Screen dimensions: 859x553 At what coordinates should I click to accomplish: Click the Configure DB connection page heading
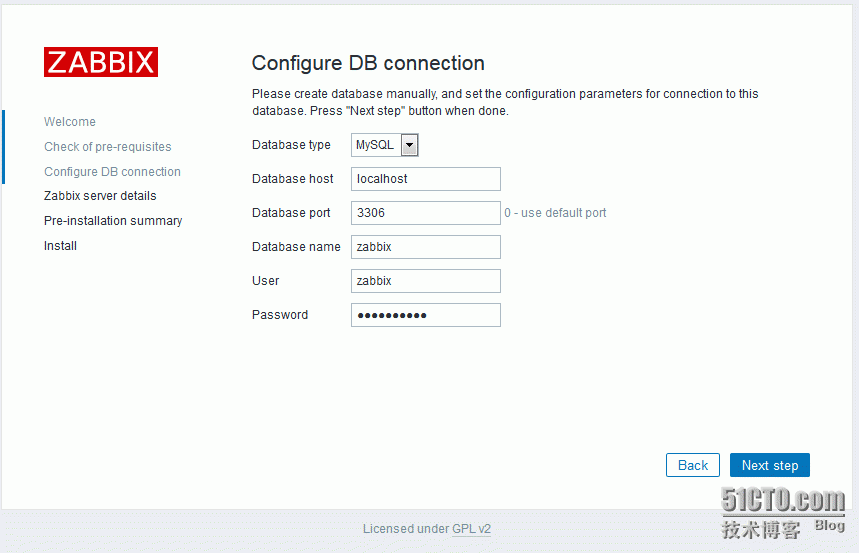click(368, 63)
